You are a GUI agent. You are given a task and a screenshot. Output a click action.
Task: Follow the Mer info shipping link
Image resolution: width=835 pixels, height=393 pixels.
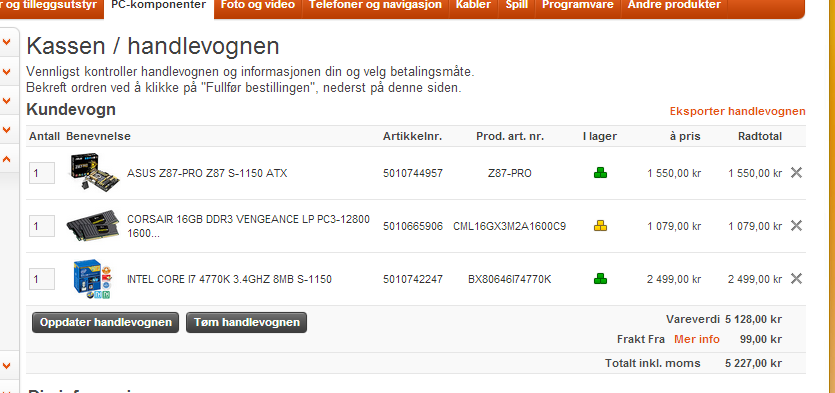697,339
